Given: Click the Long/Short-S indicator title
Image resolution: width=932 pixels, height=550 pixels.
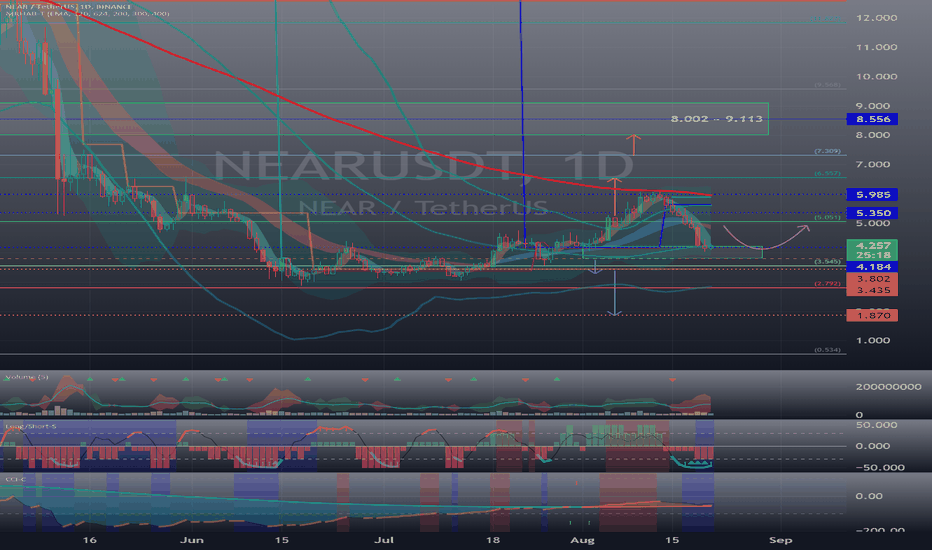Looking at the screenshot, I should pyautogui.click(x=30, y=426).
